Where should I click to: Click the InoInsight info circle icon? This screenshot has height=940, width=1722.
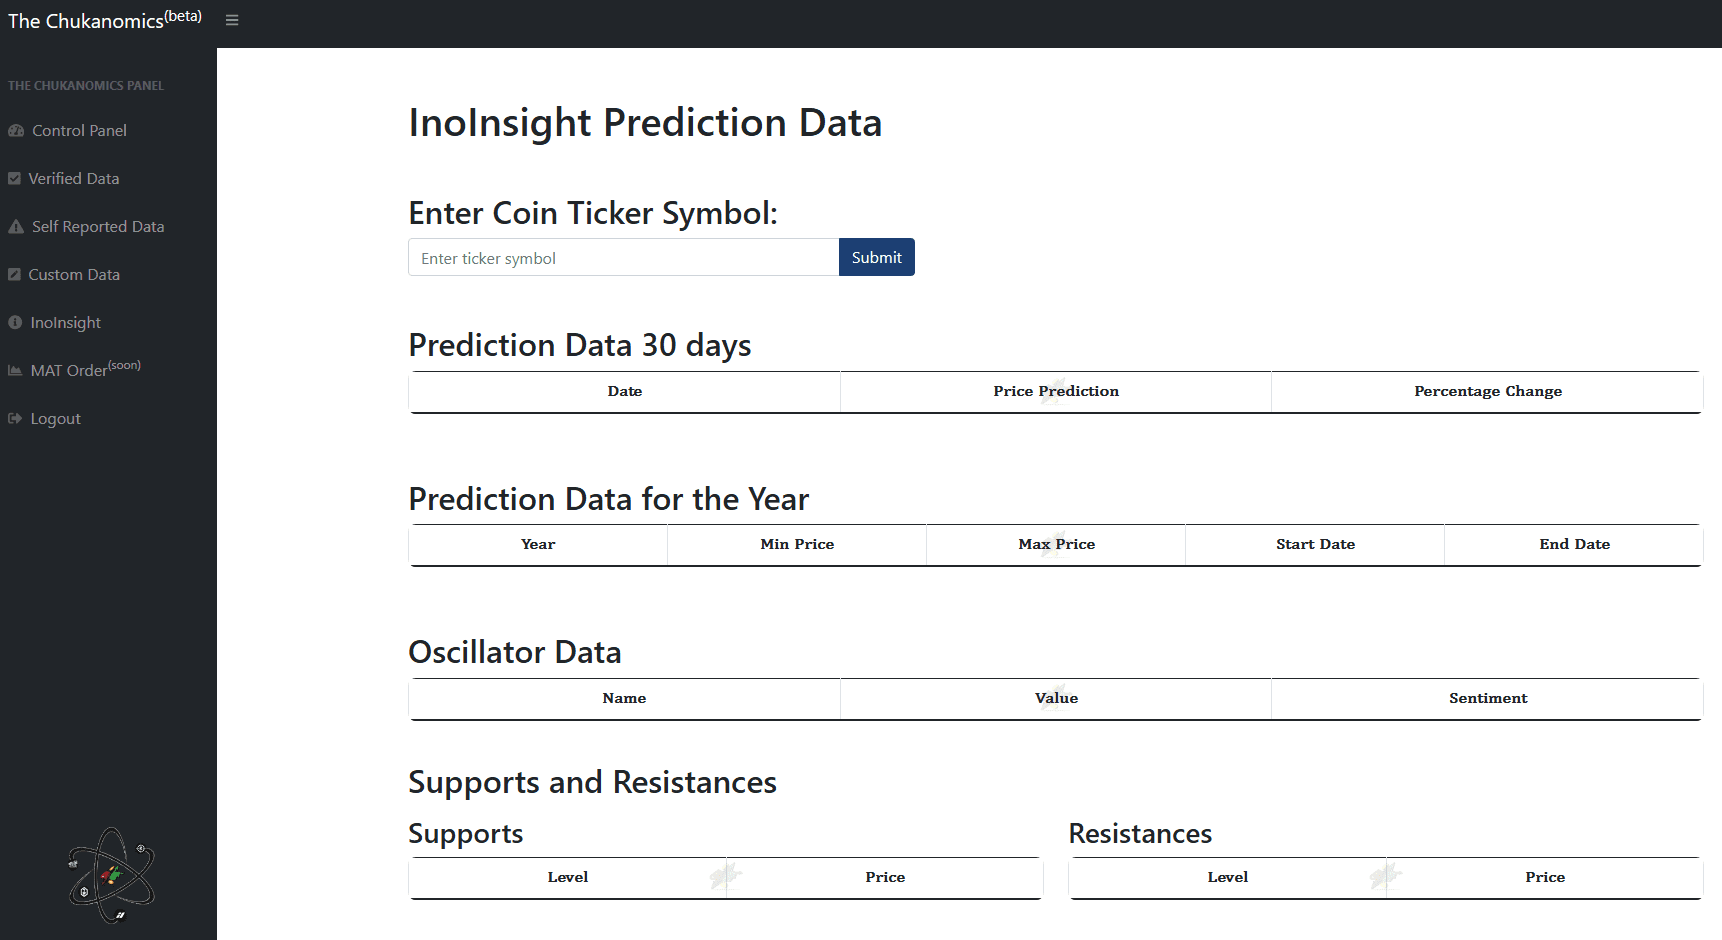pyautogui.click(x=15, y=323)
